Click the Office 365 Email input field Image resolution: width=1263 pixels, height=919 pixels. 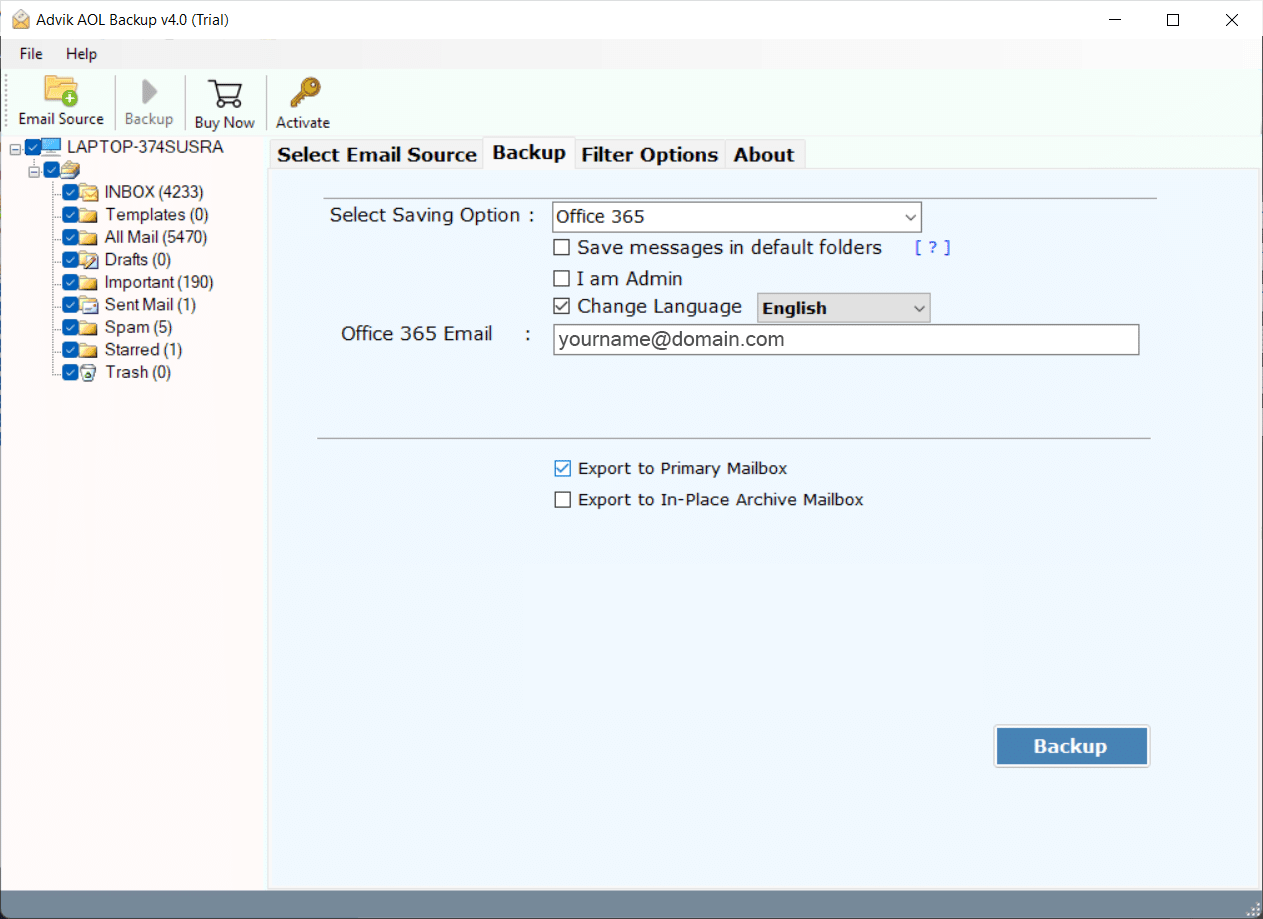(846, 340)
